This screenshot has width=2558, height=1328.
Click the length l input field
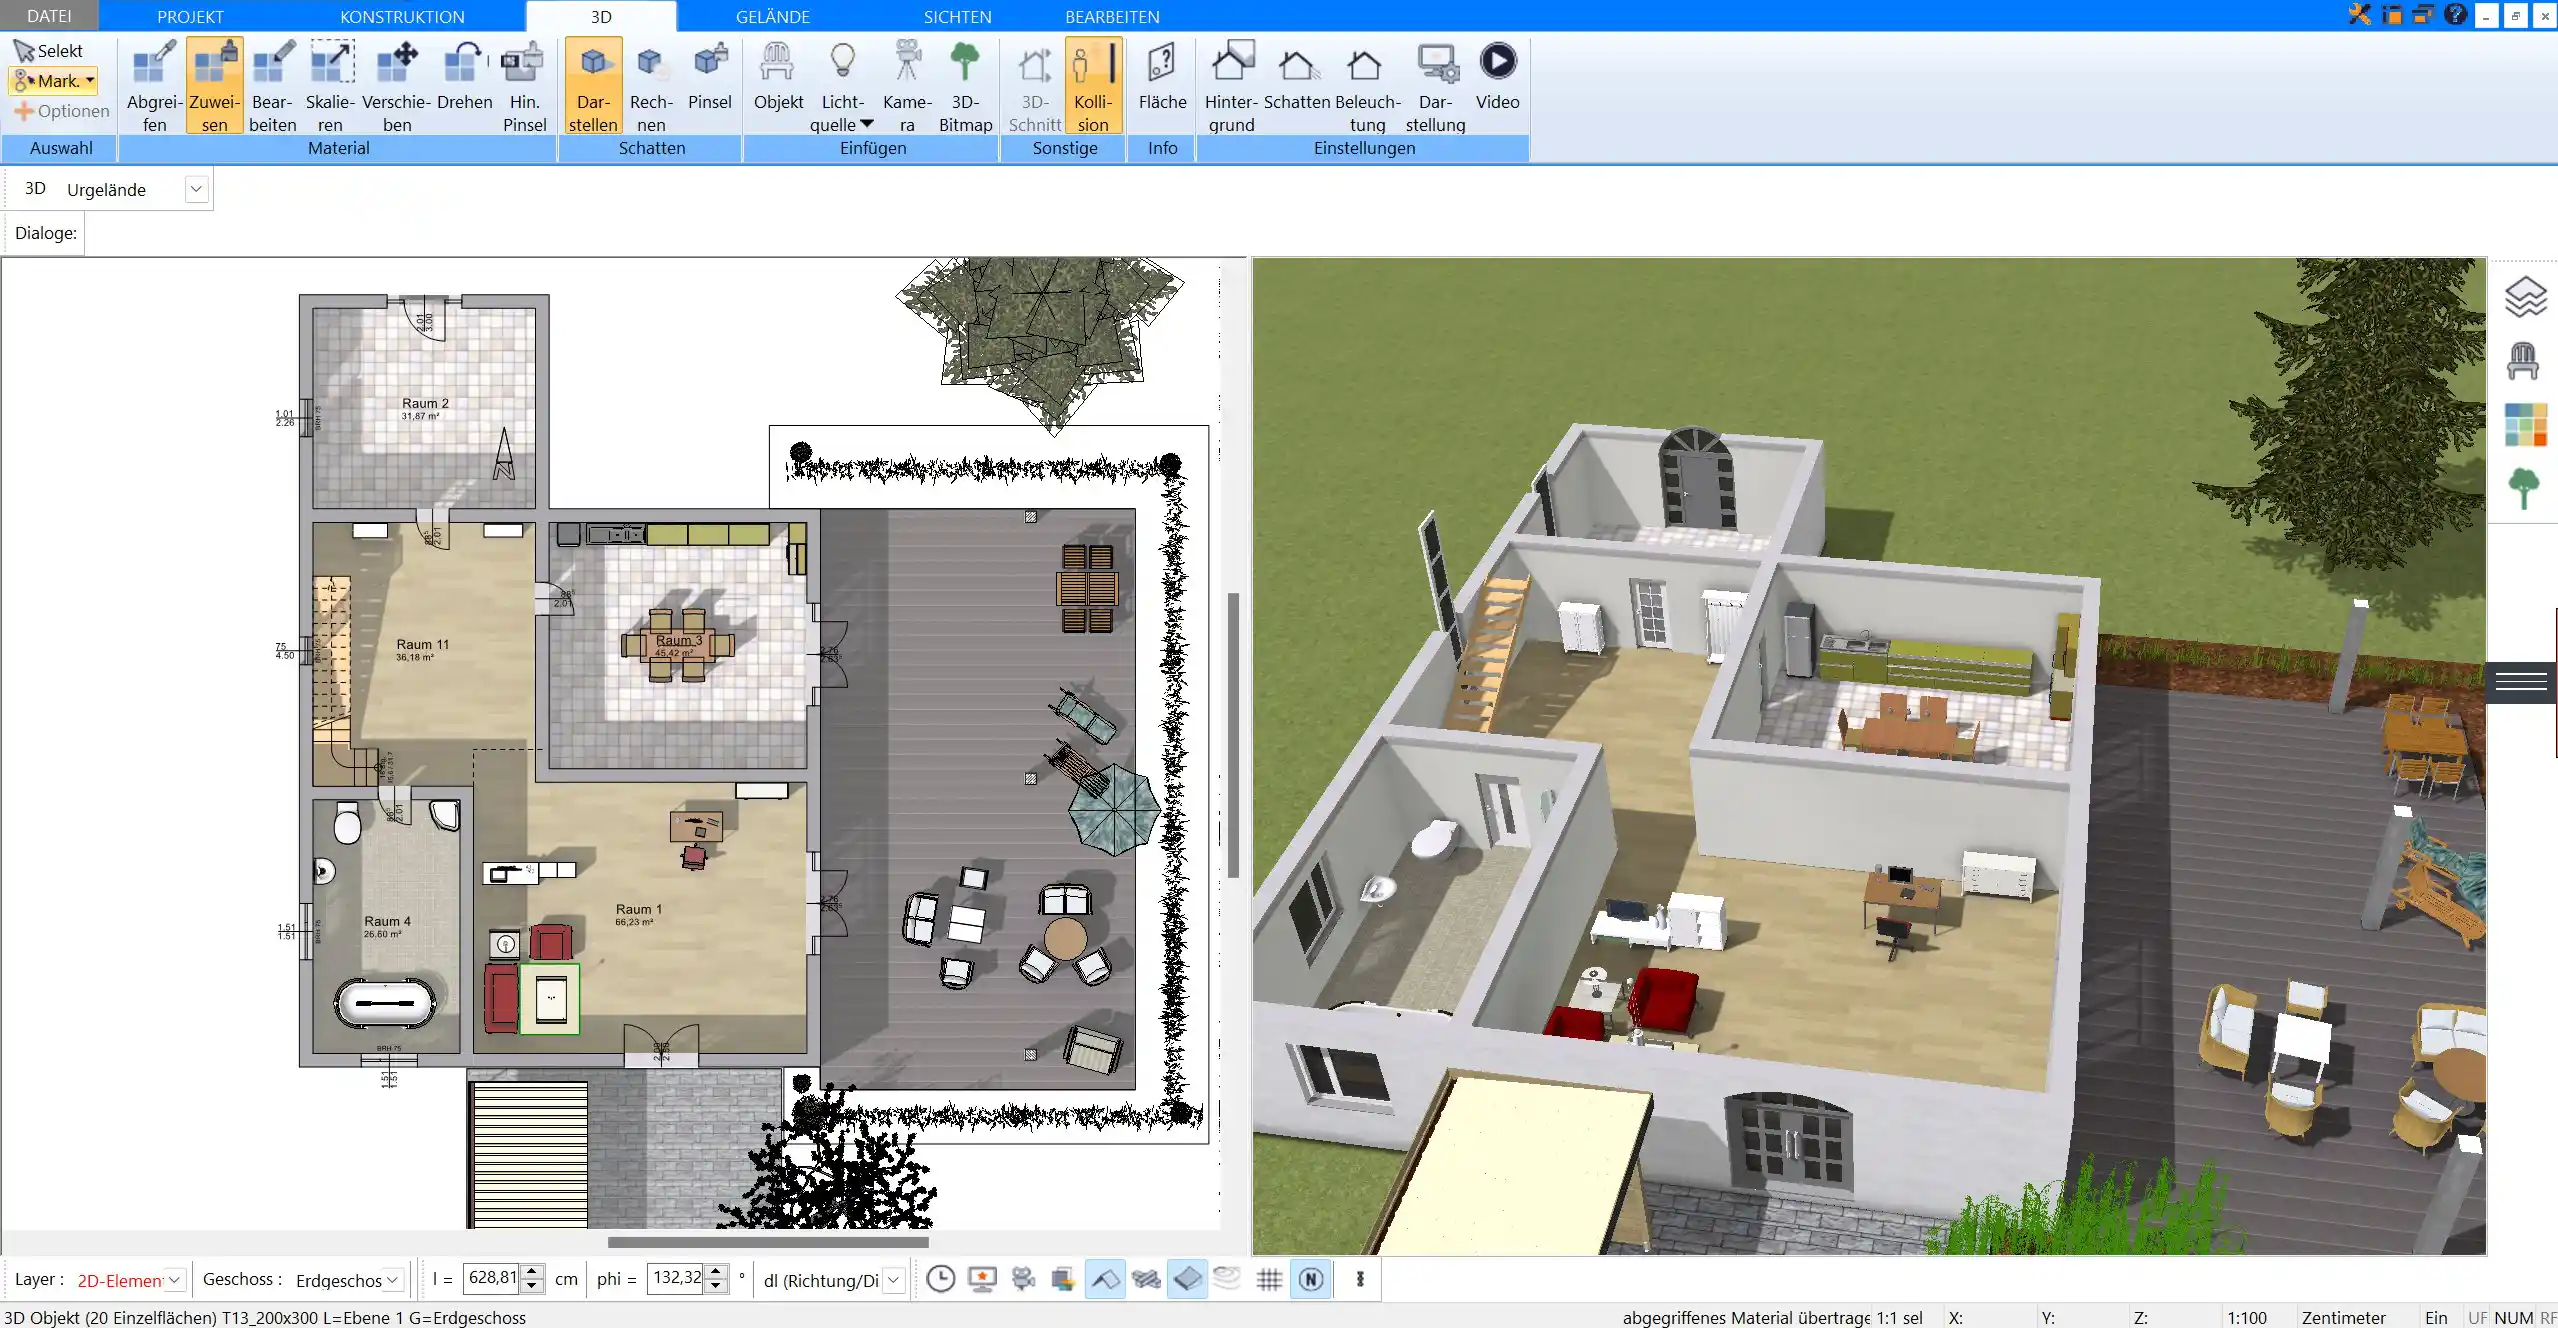click(x=491, y=1278)
